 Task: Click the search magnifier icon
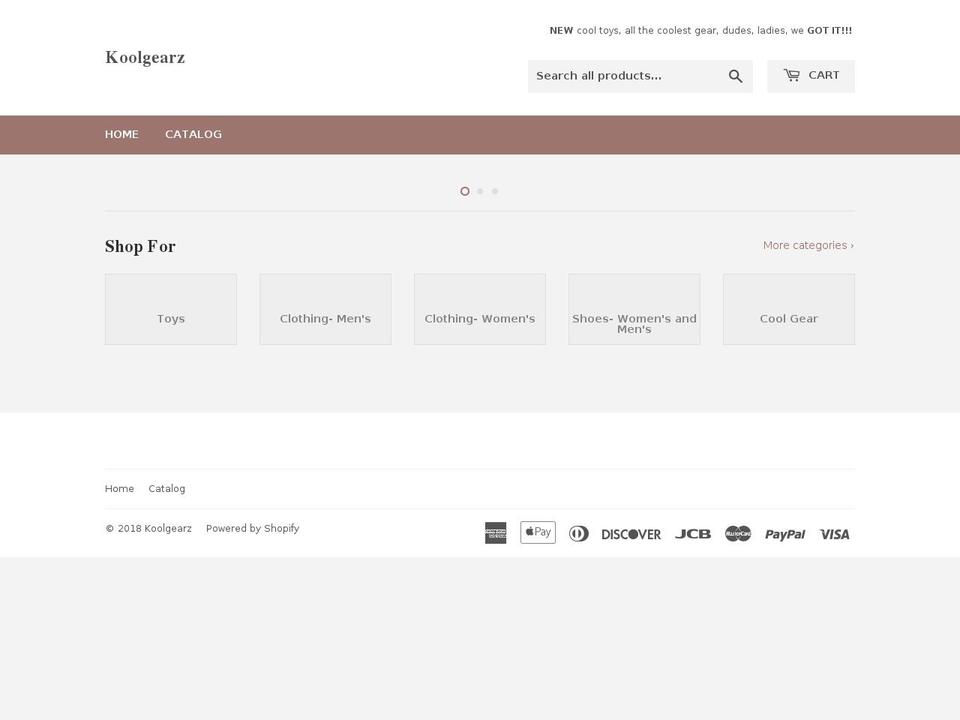735,76
